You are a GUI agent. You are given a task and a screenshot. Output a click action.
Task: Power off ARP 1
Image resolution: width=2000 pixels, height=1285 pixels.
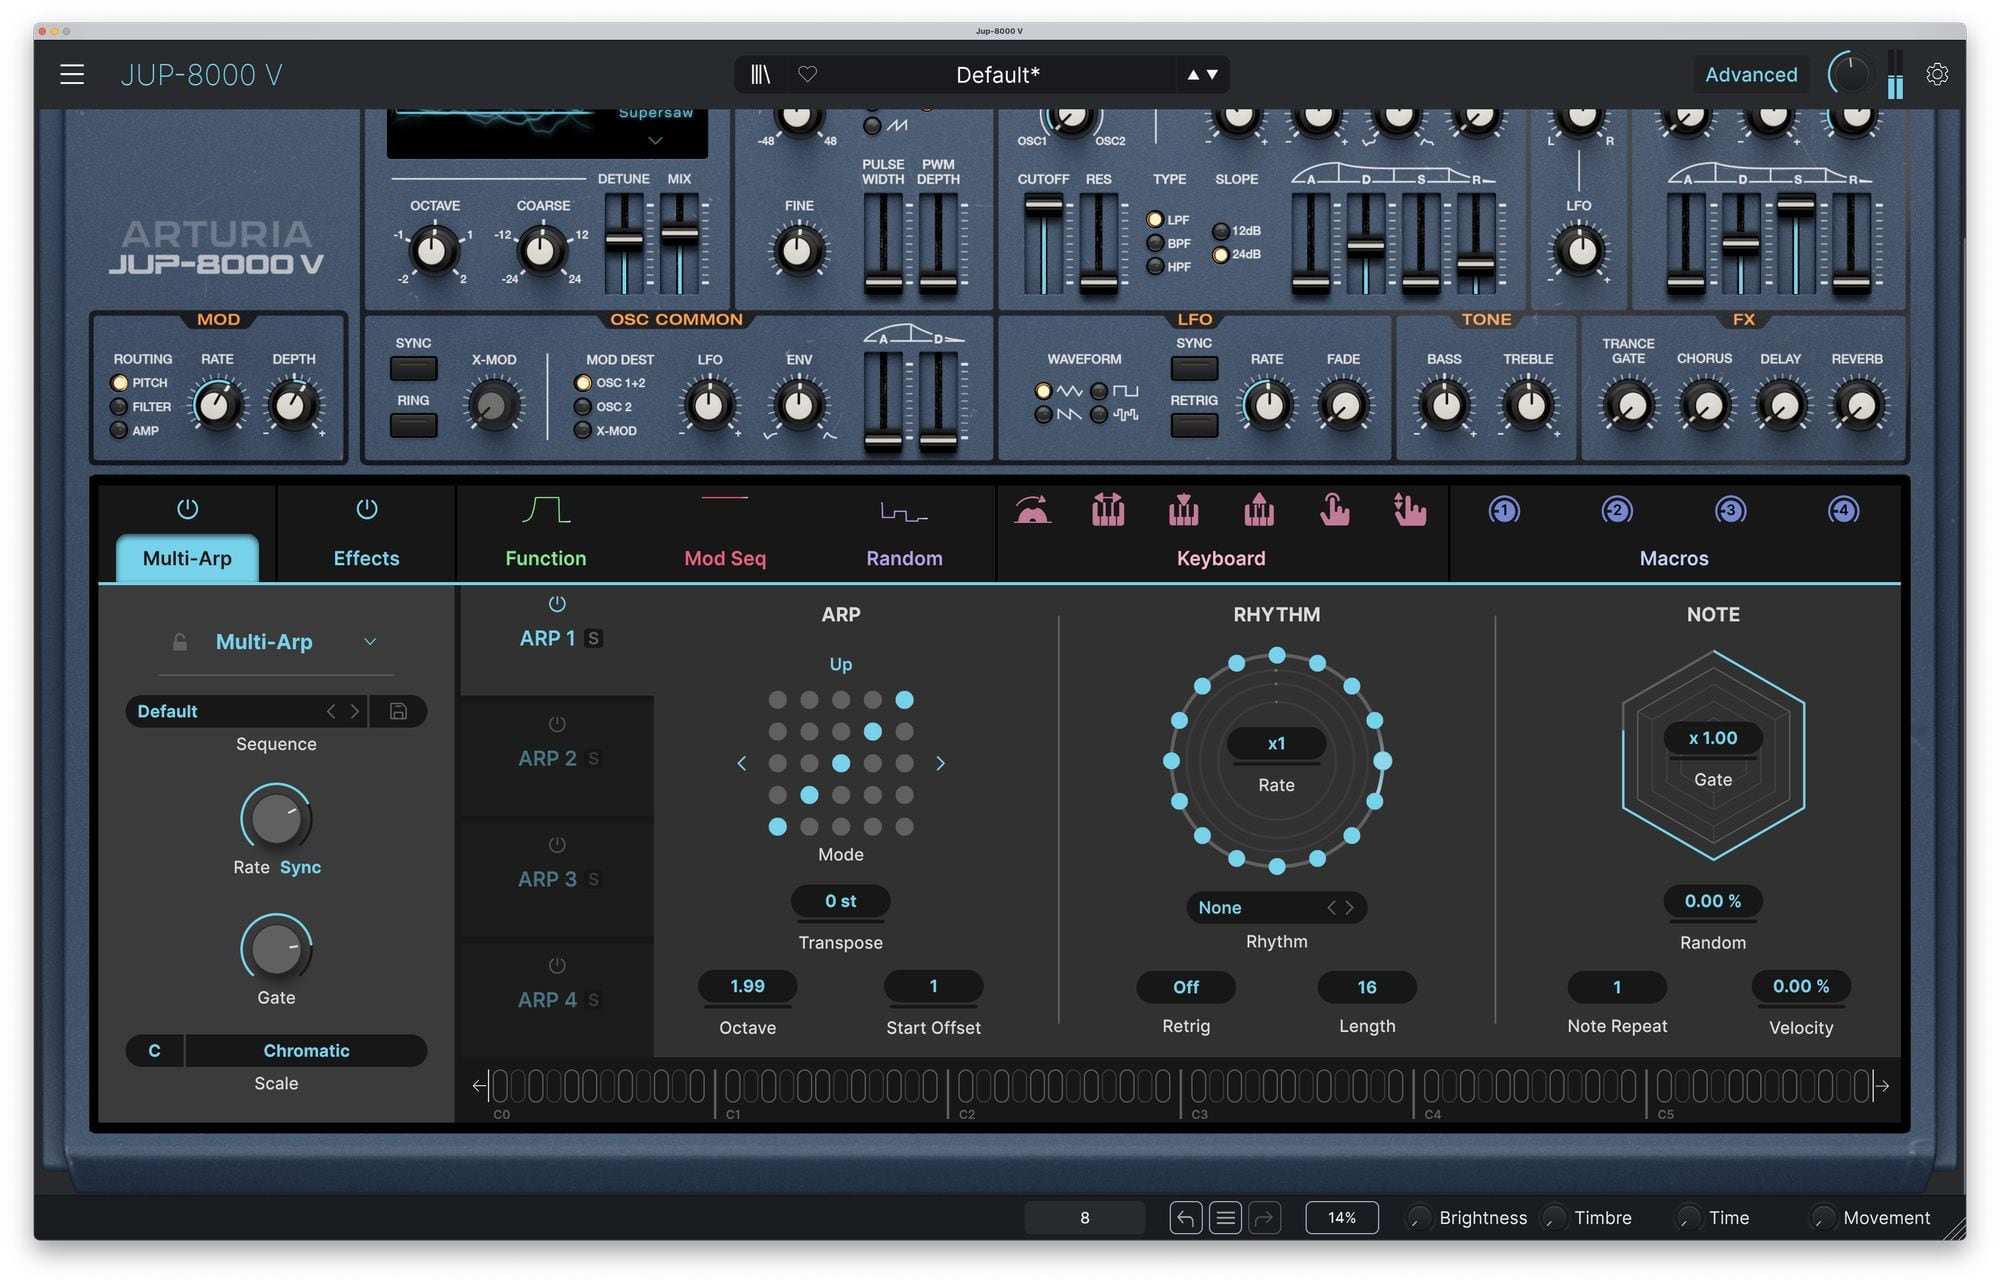(x=556, y=603)
